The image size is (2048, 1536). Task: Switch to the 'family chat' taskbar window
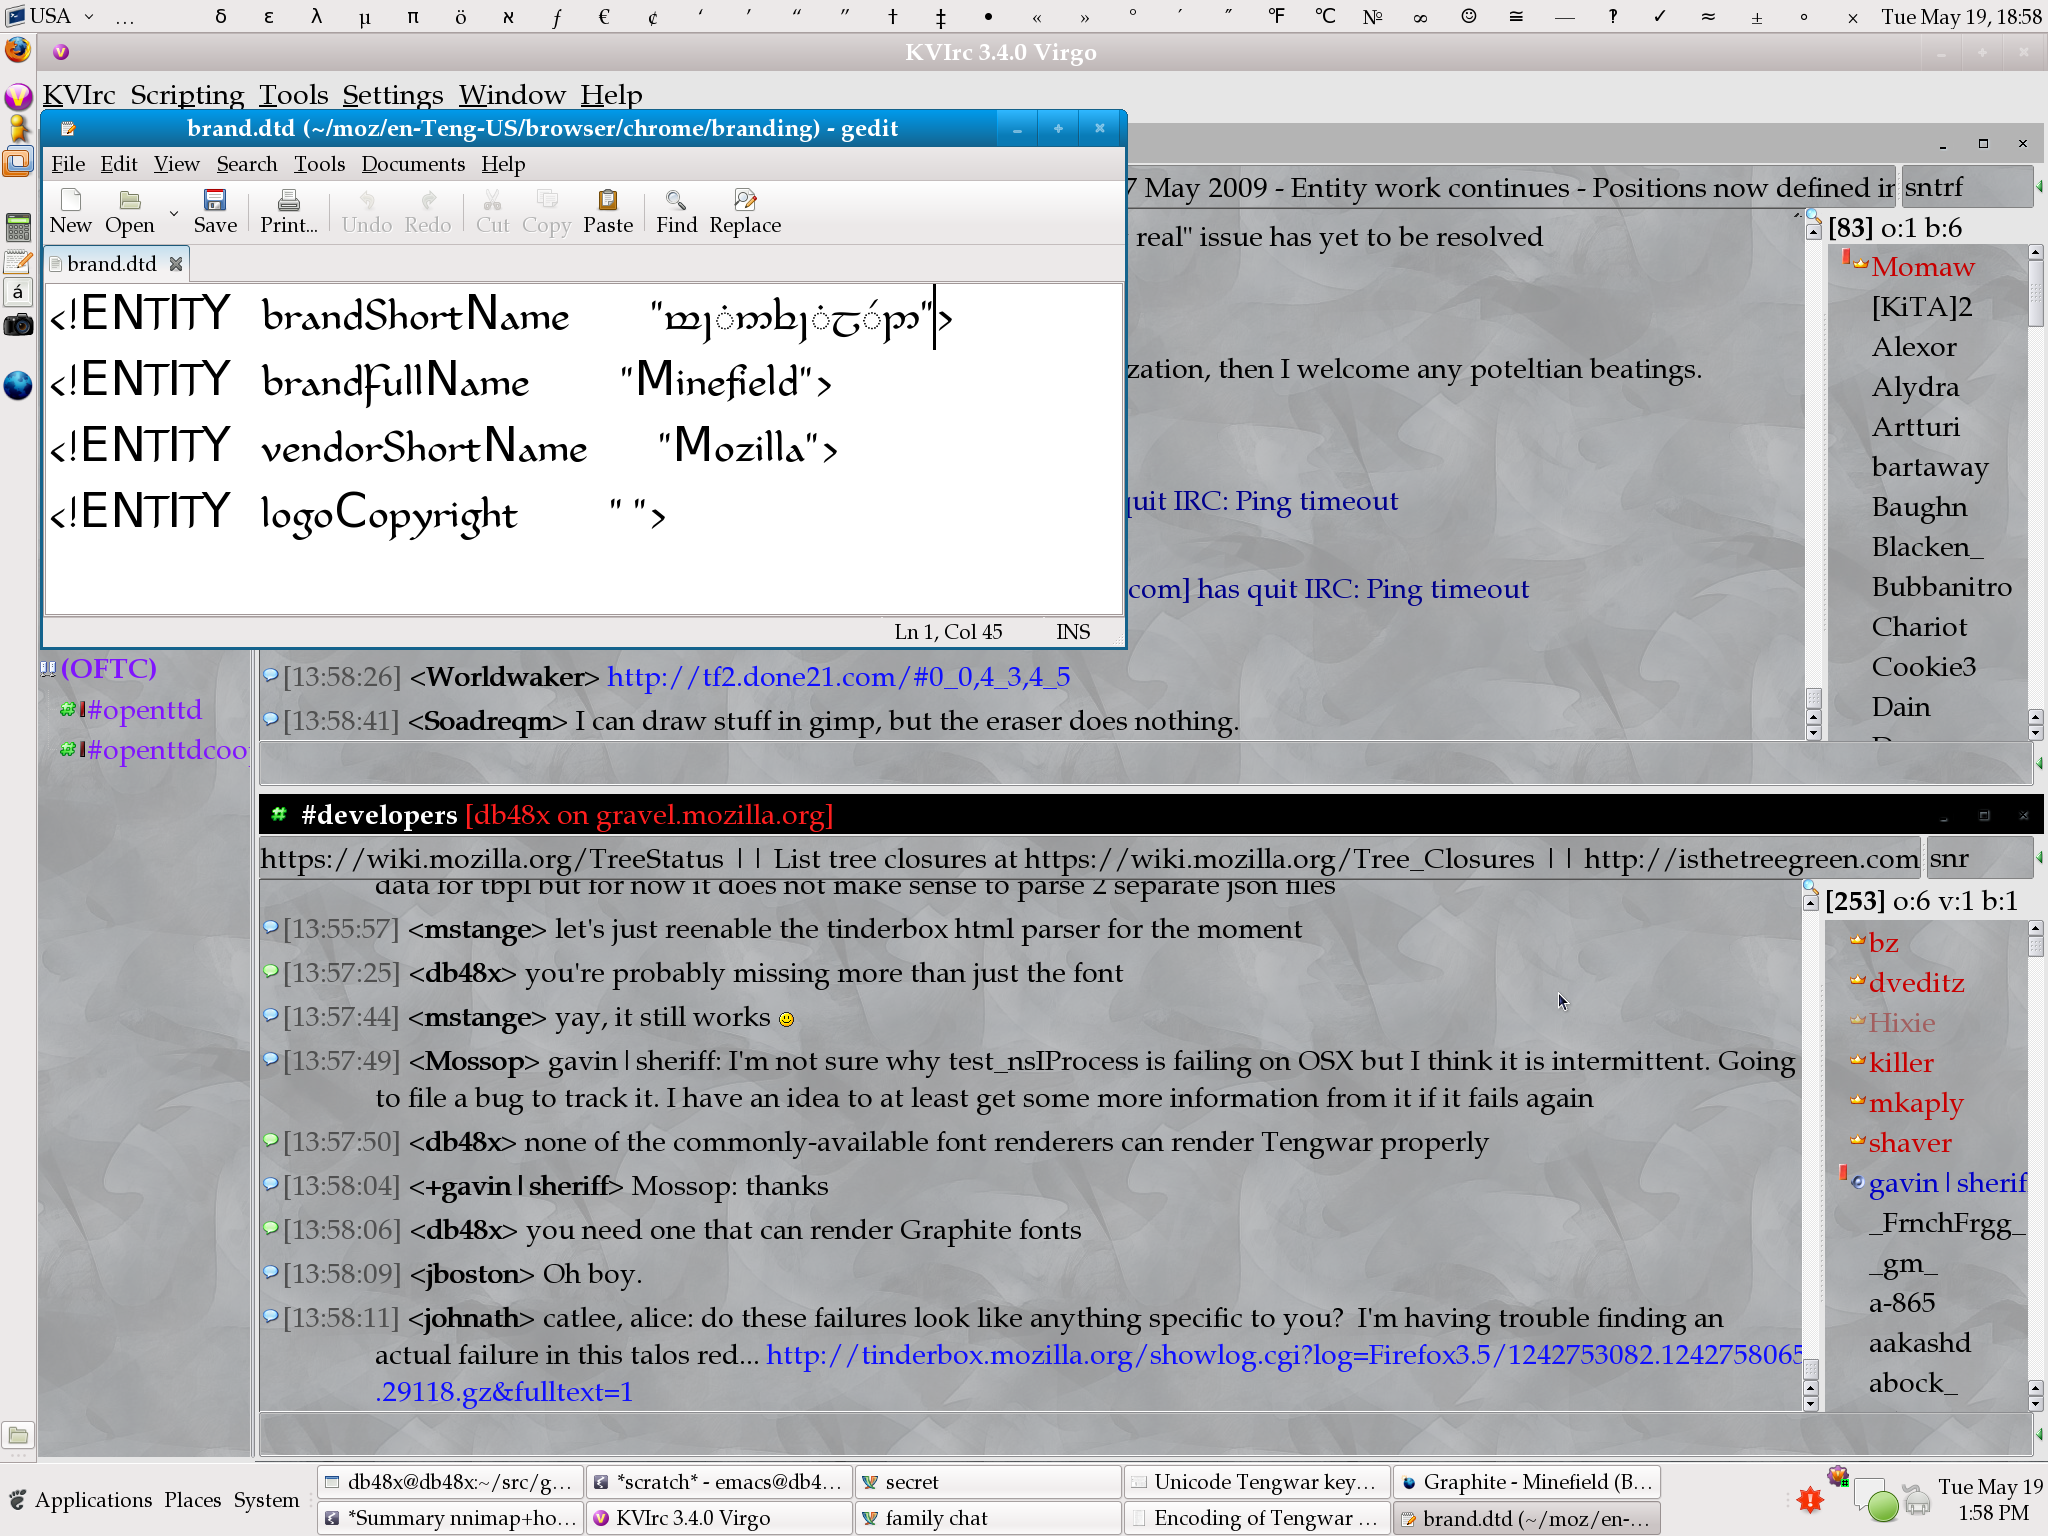click(x=988, y=1518)
